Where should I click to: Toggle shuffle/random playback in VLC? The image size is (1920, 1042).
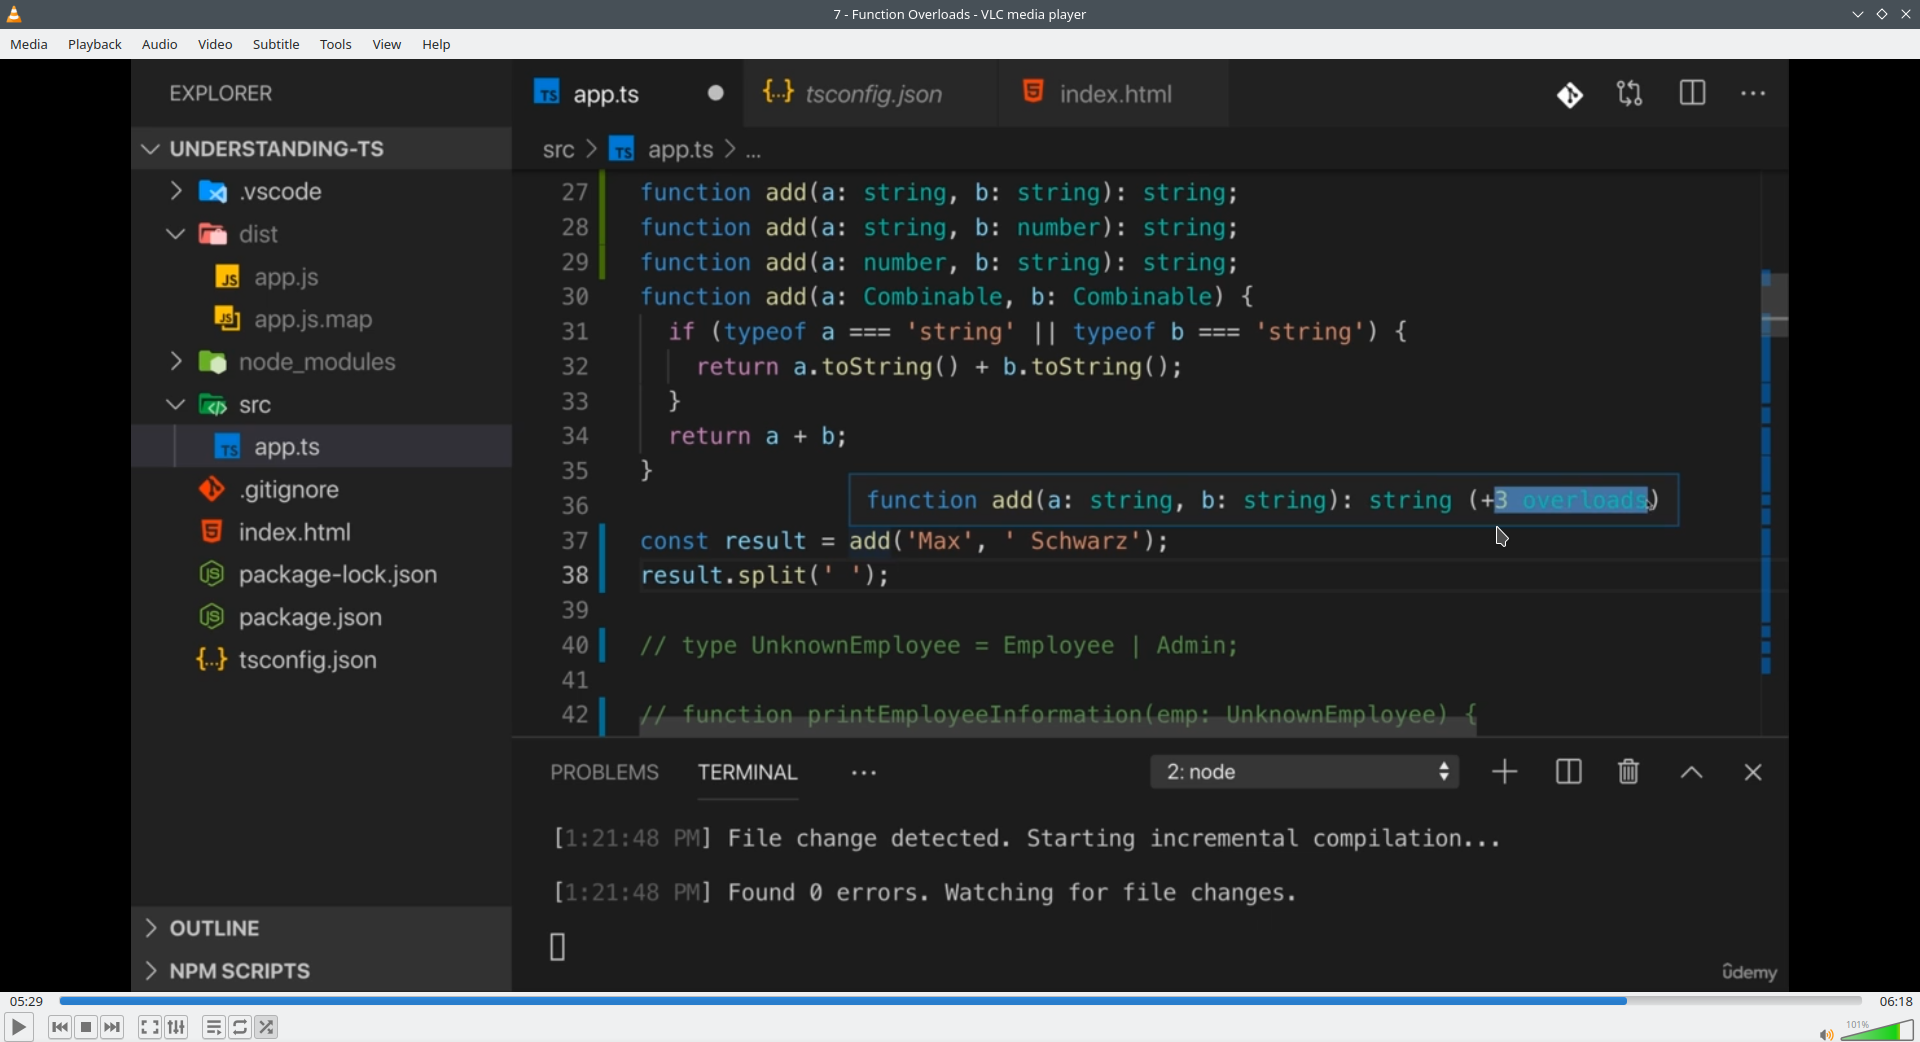(x=267, y=1027)
